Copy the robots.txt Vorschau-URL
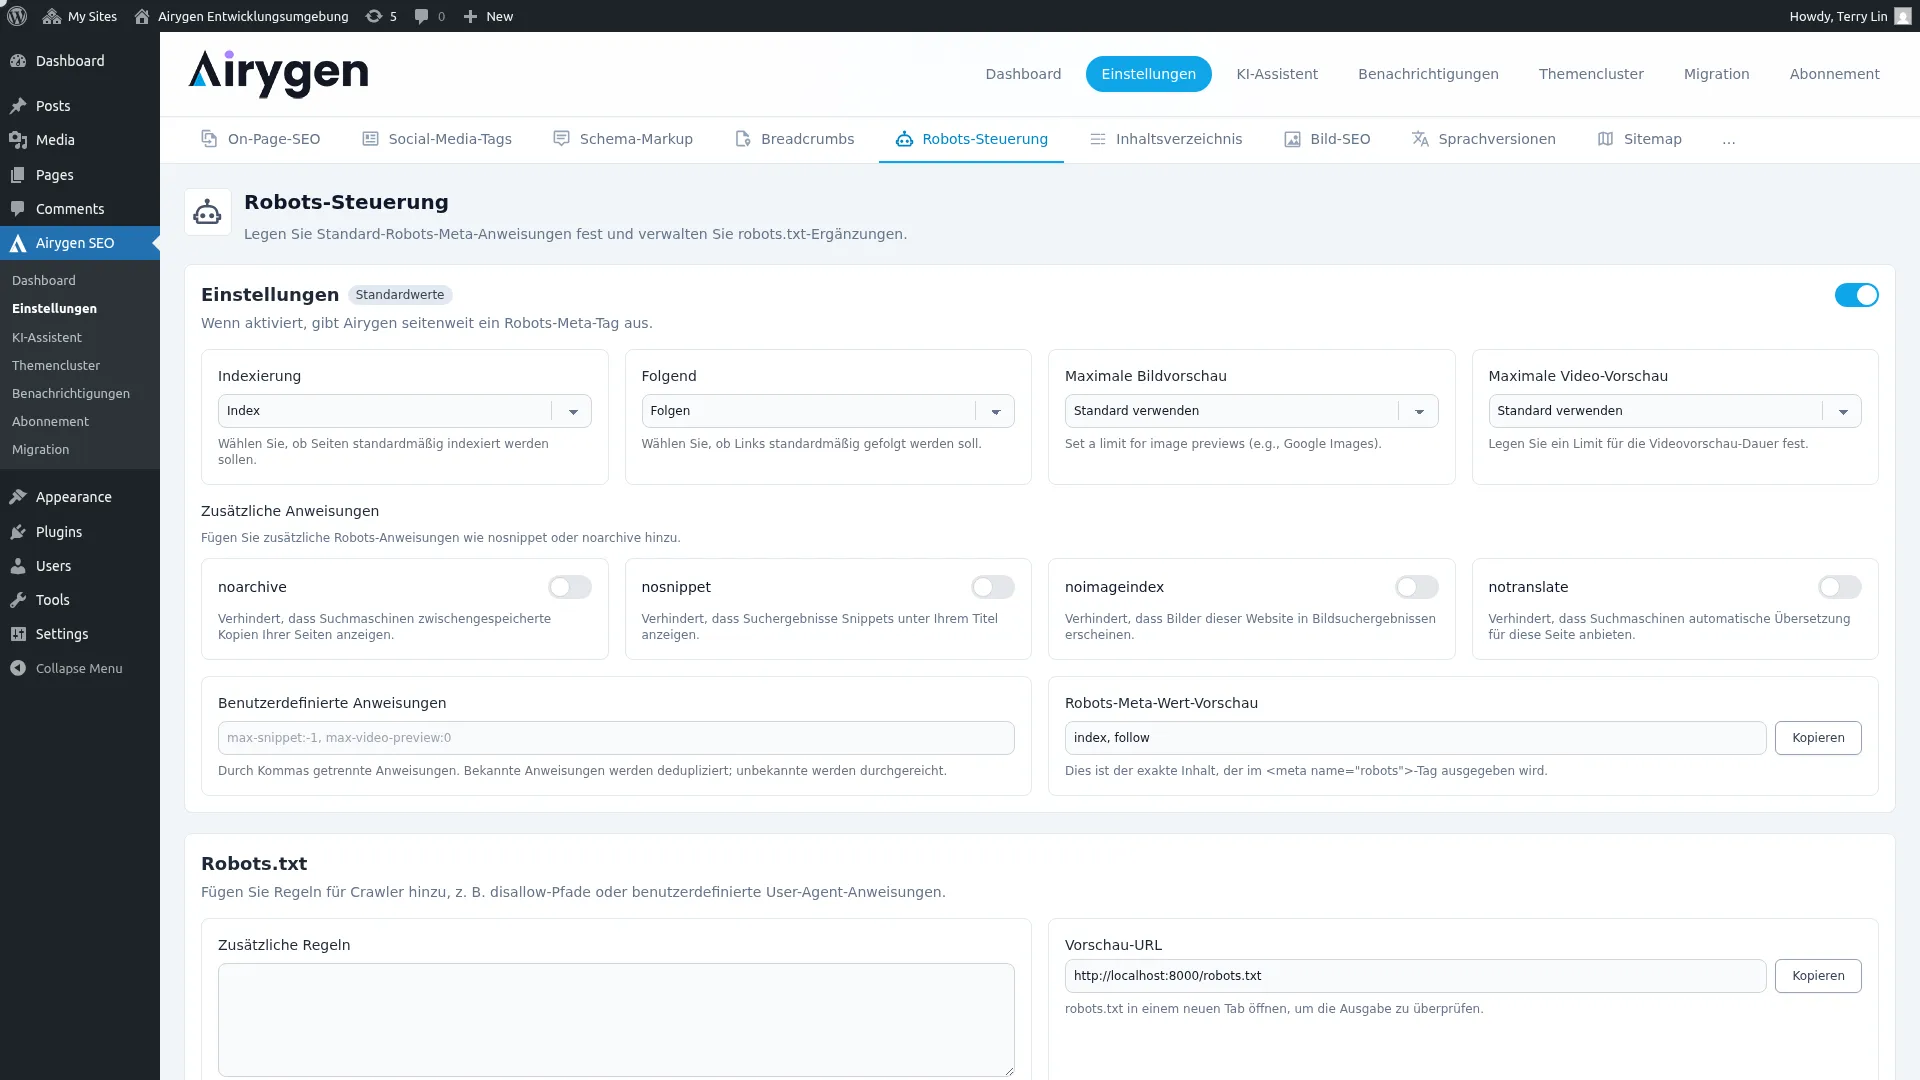 click(1818, 976)
